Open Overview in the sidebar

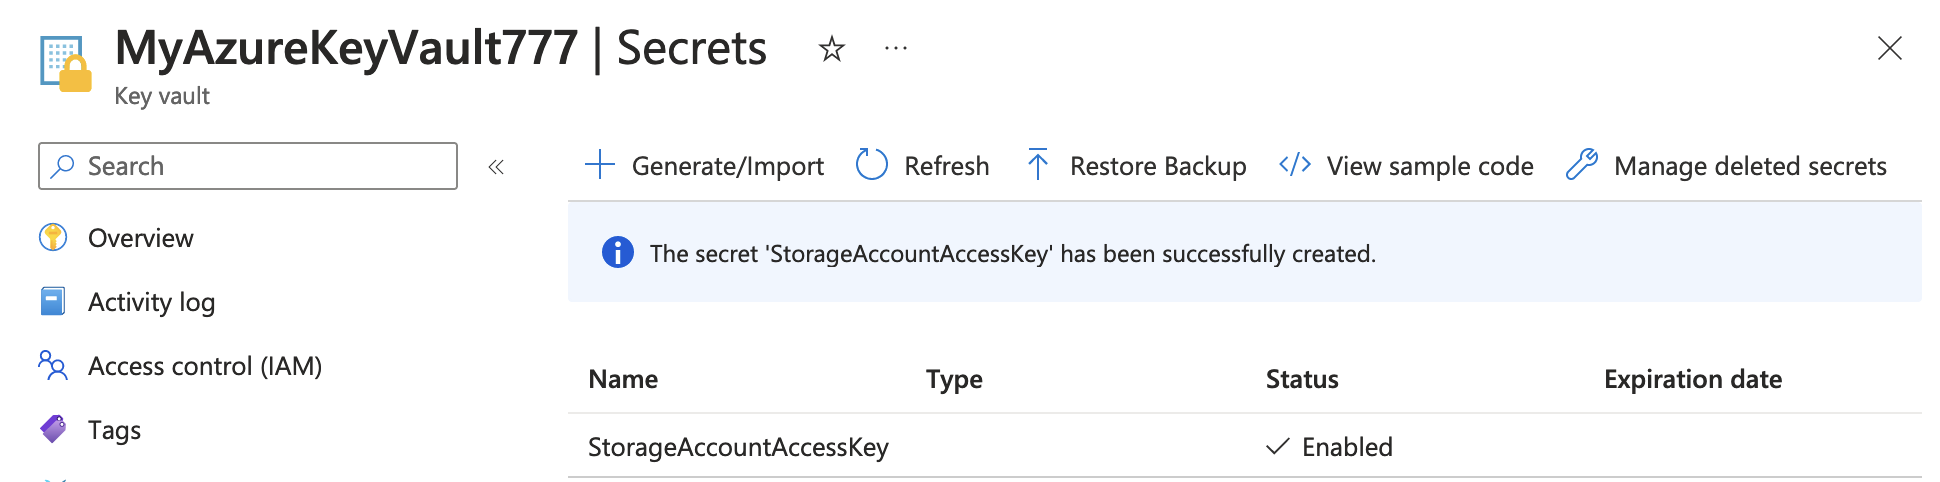[140, 238]
